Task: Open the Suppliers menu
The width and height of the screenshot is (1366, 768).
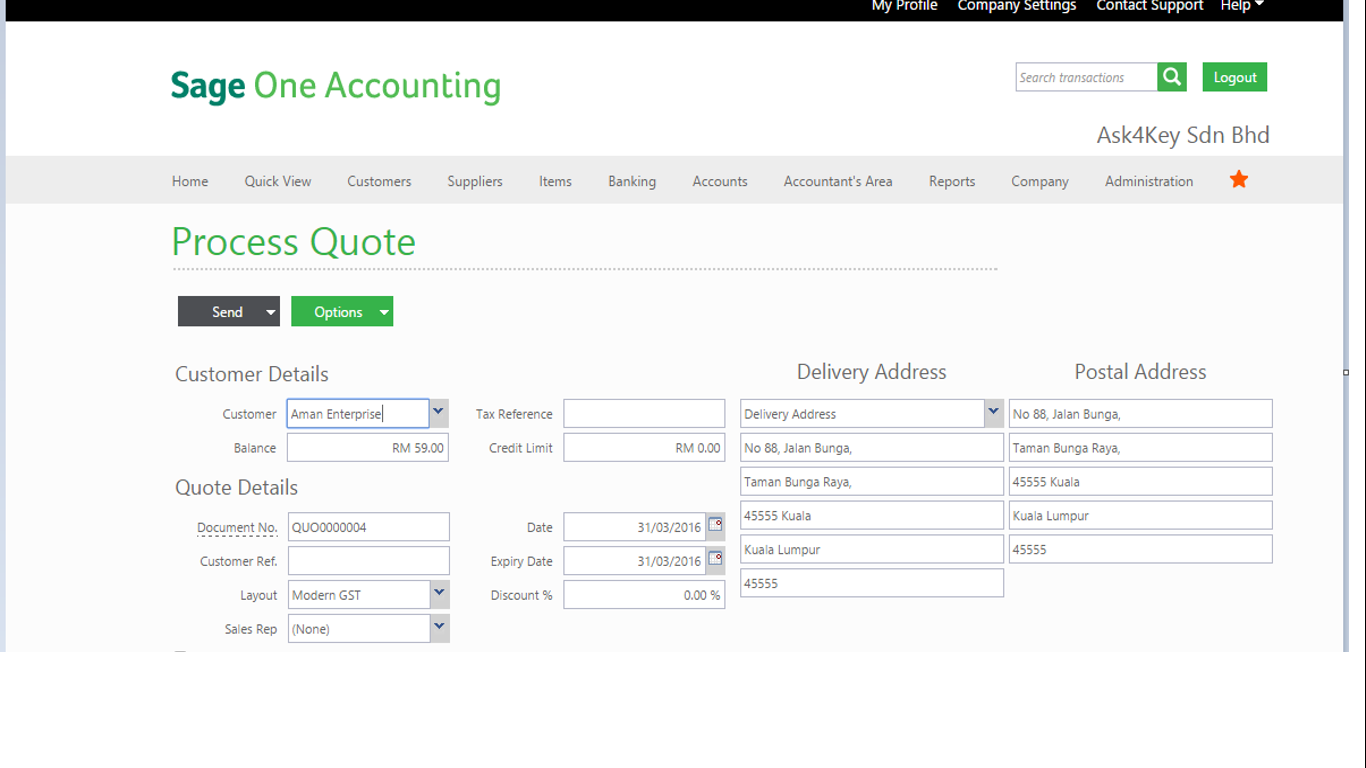Action: coord(475,181)
